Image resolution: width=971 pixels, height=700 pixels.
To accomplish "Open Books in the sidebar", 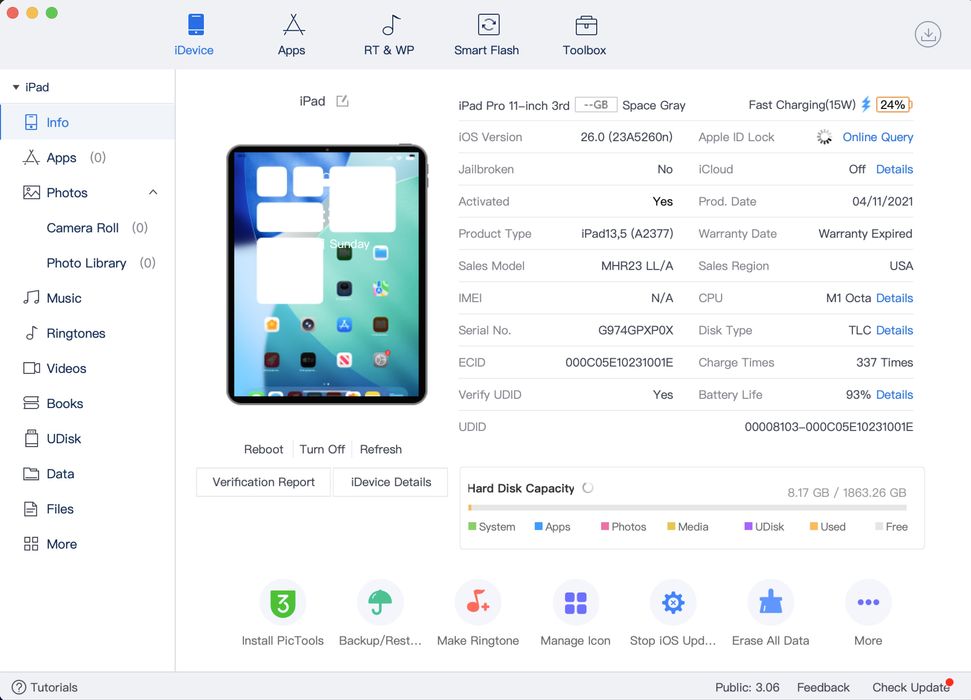I will [x=88, y=403].
